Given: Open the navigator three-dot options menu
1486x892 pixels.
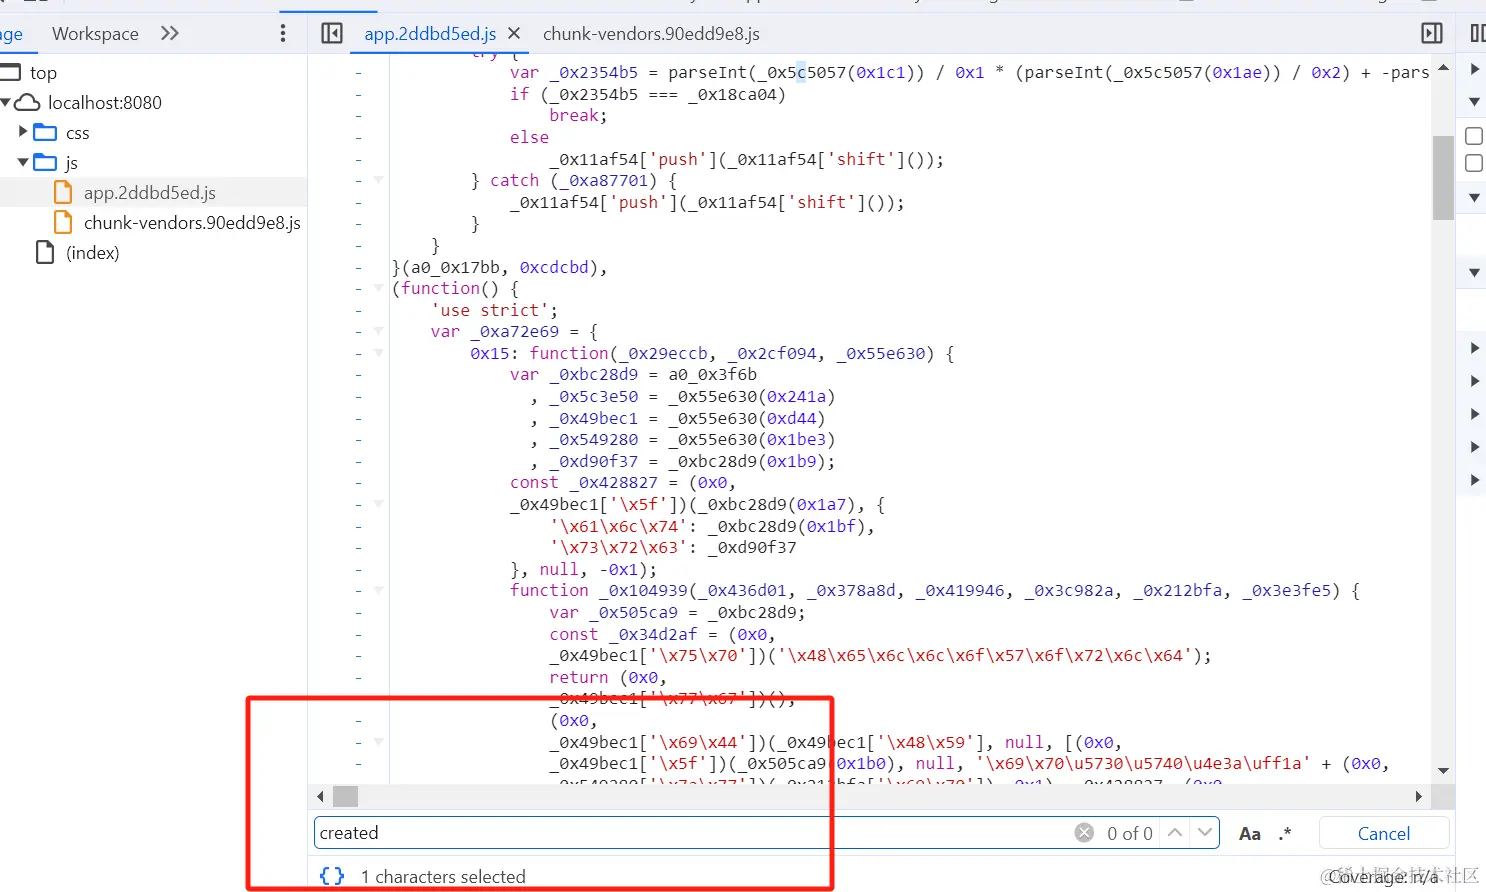Looking at the screenshot, I should (283, 33).
